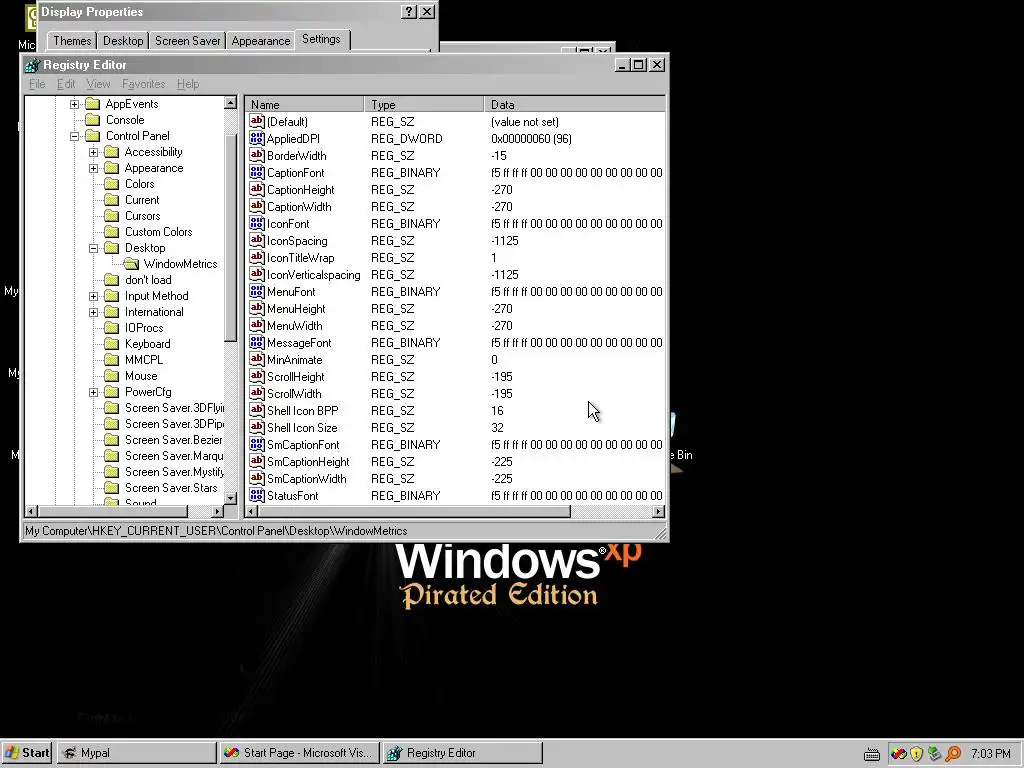Click the AppliedDPI value icon
The height and width of the screenshot is (768, 1024).
pyautogui.click(x=257, y=138)
